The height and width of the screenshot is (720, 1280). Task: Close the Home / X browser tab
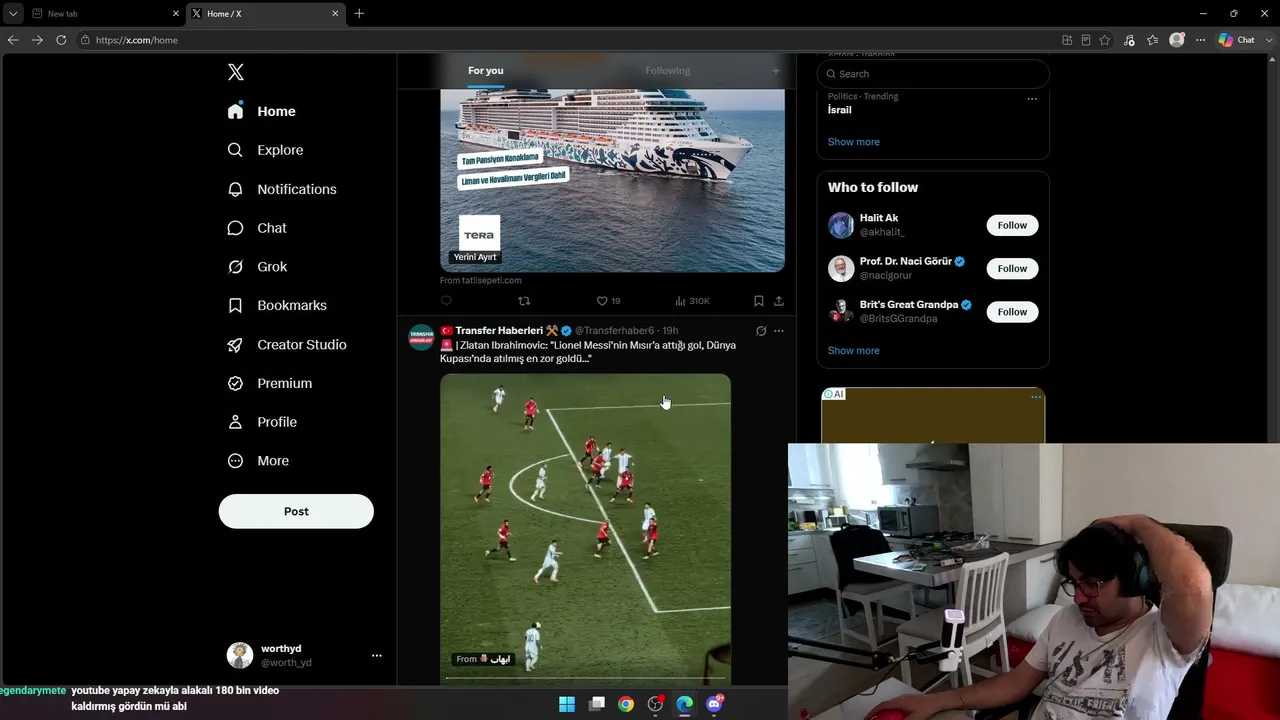335,14
